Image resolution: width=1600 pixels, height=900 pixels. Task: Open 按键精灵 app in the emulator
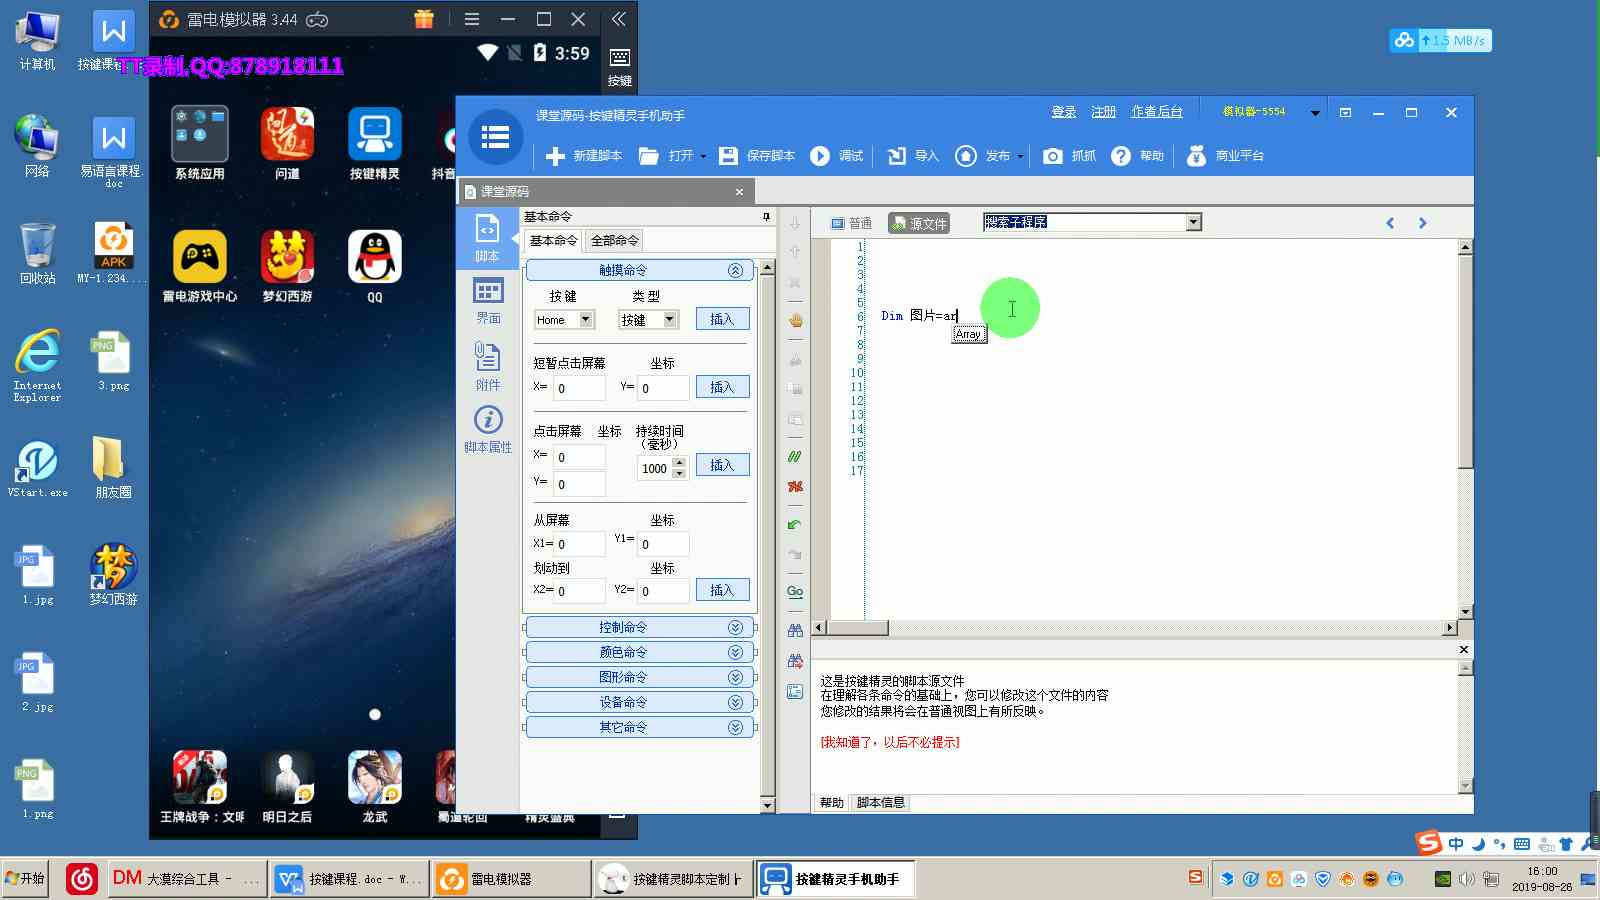(x=375, y=144)
